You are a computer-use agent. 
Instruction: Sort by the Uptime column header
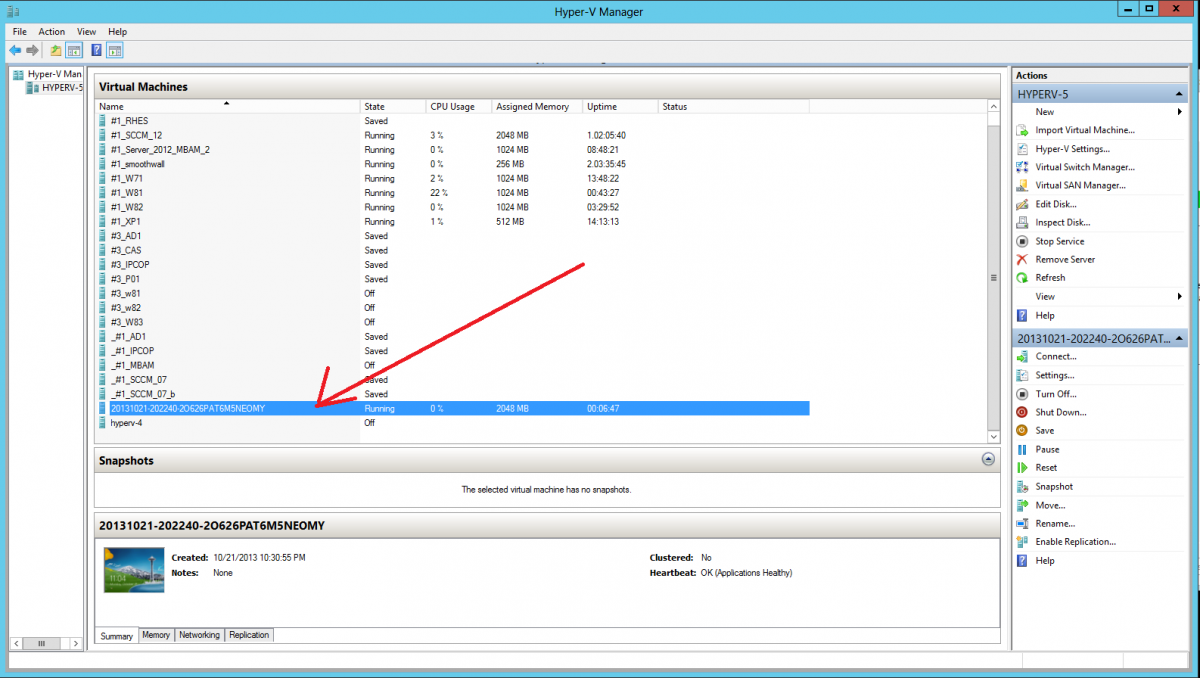pyautogui.click(x=620, y=106)
